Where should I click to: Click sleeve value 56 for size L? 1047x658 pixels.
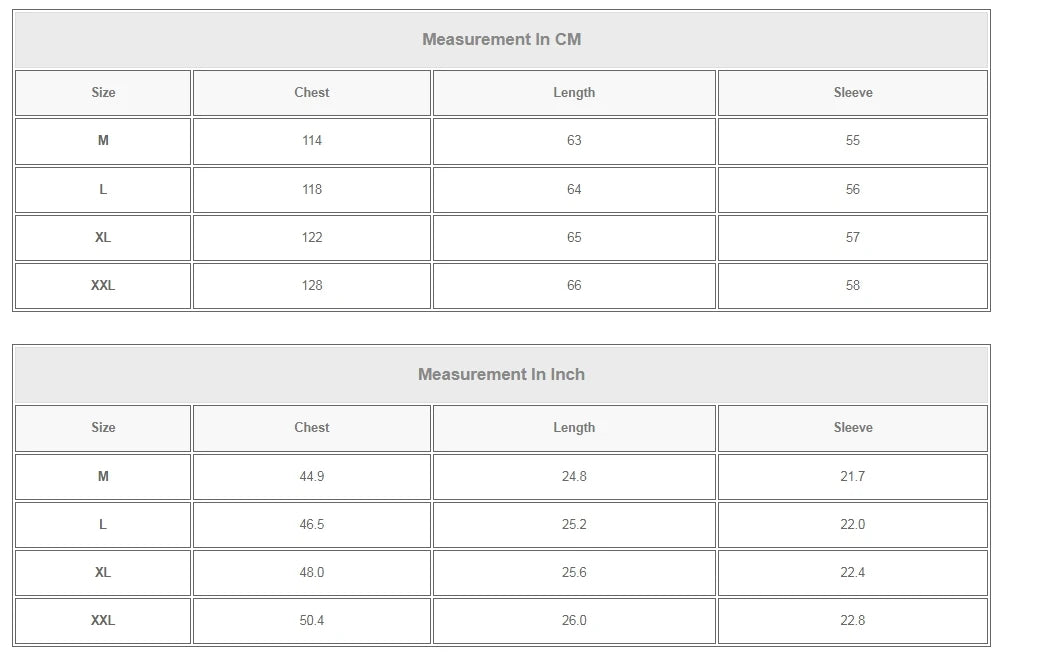tap(853, 190)
